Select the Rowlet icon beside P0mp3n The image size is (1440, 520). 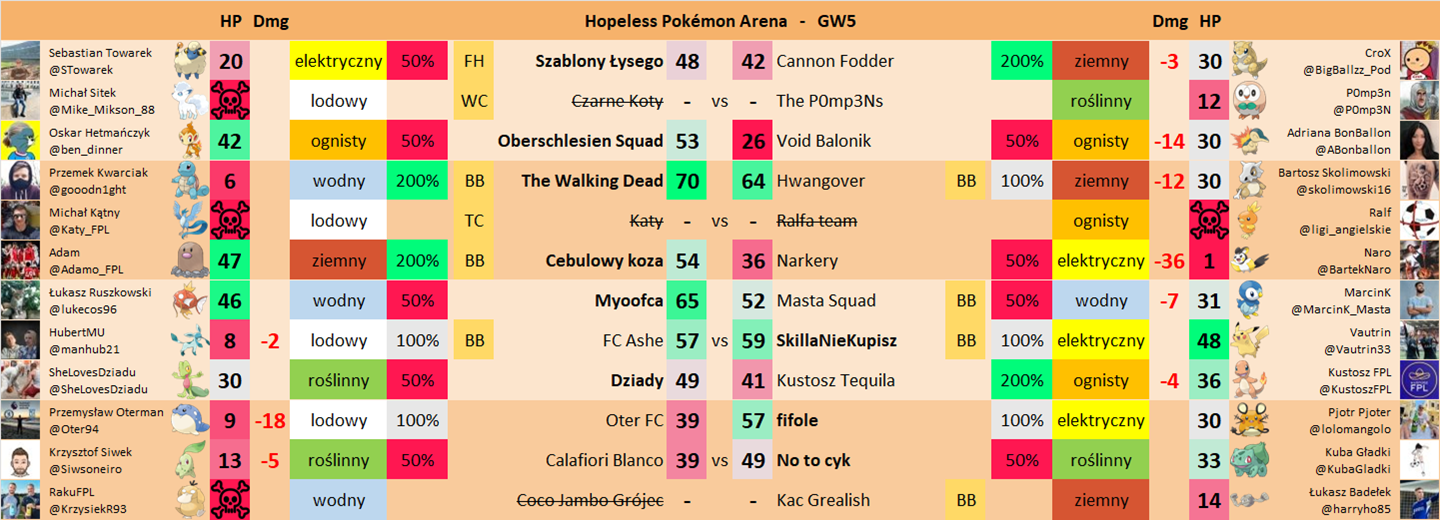point(1248,101)
